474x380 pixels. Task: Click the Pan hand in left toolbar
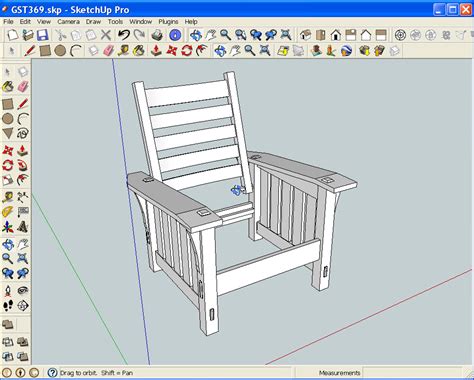click(23, 244)
